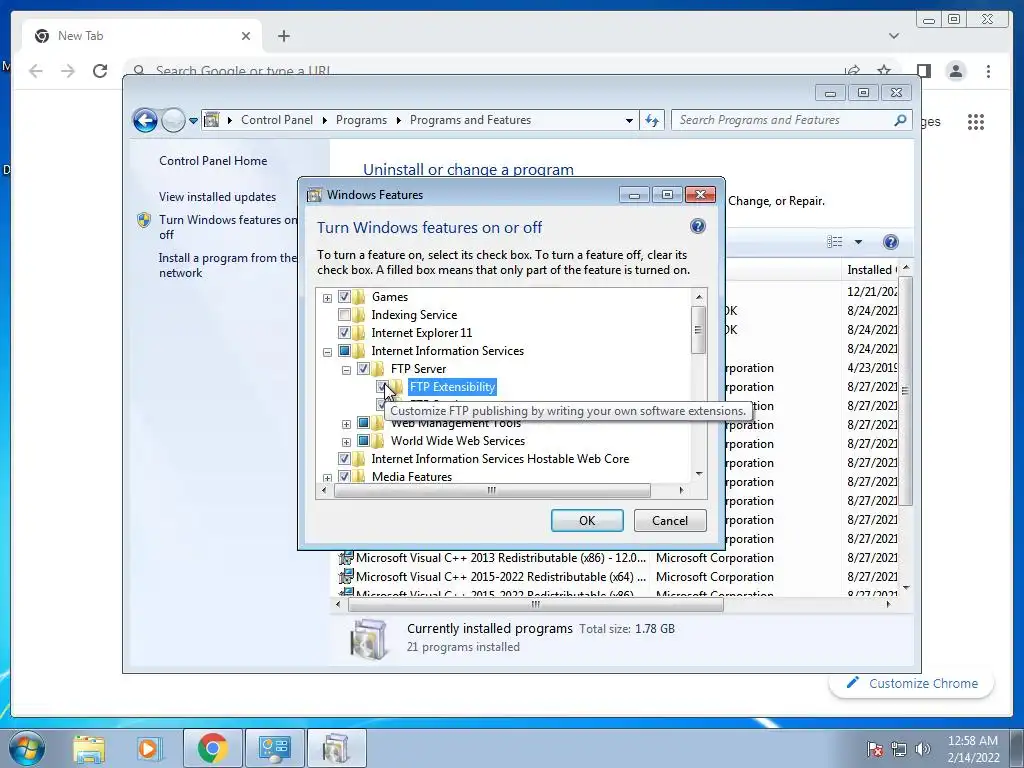1024x768 pixels.
Task: Open recent pages dropdown beside Forward button
Action: (x=193, y=120)
